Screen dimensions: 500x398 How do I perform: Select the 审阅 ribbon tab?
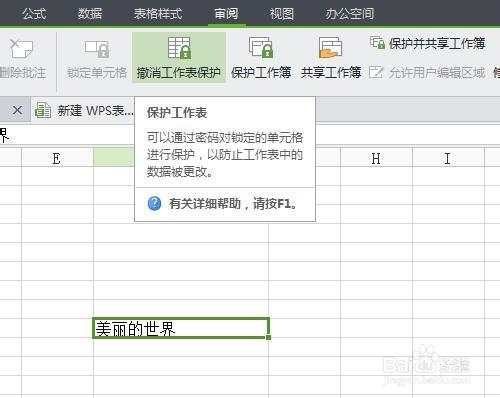coord(226,14)
